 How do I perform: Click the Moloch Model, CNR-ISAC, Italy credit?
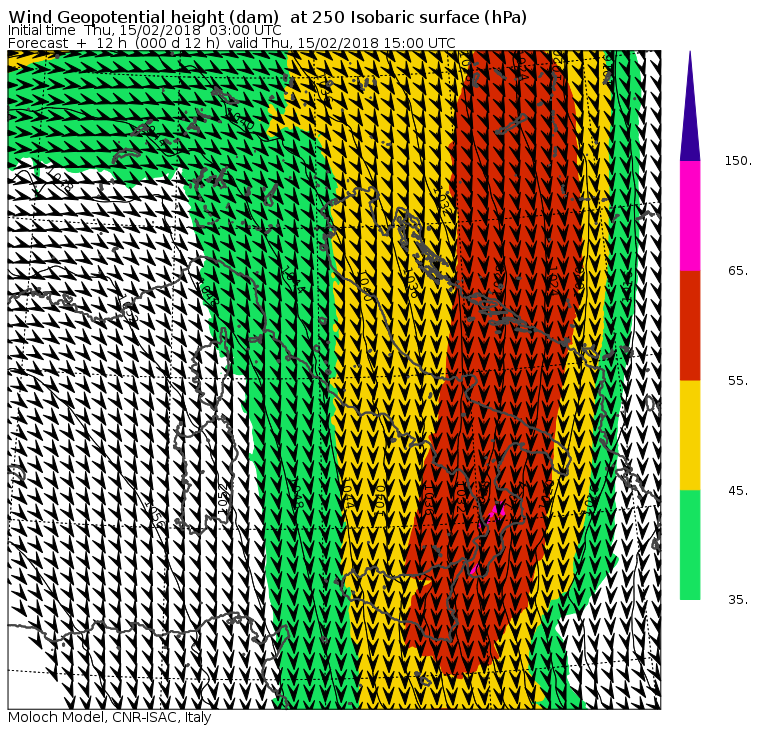pos(110,717)
